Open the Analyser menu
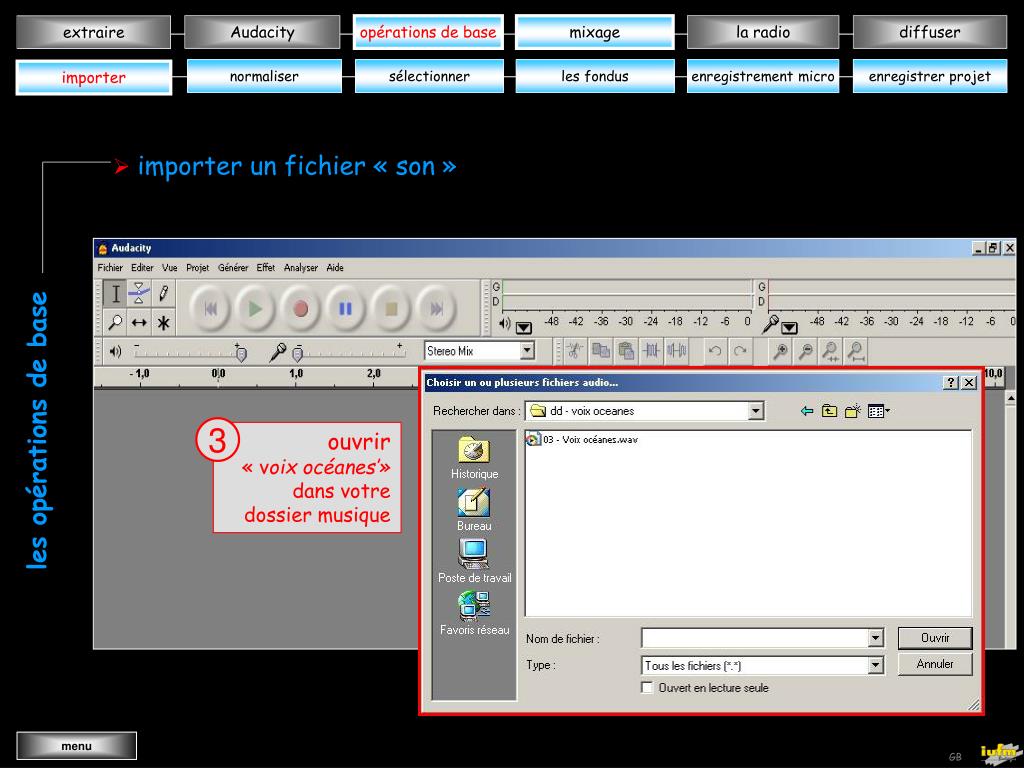The width and height of the screenshot is (1024, 768). tap(300, 268)
